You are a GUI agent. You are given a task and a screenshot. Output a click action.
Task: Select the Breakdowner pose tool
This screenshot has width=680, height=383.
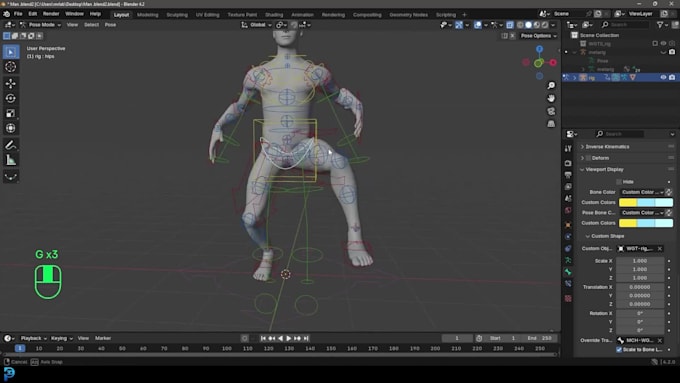click(11, 177)
